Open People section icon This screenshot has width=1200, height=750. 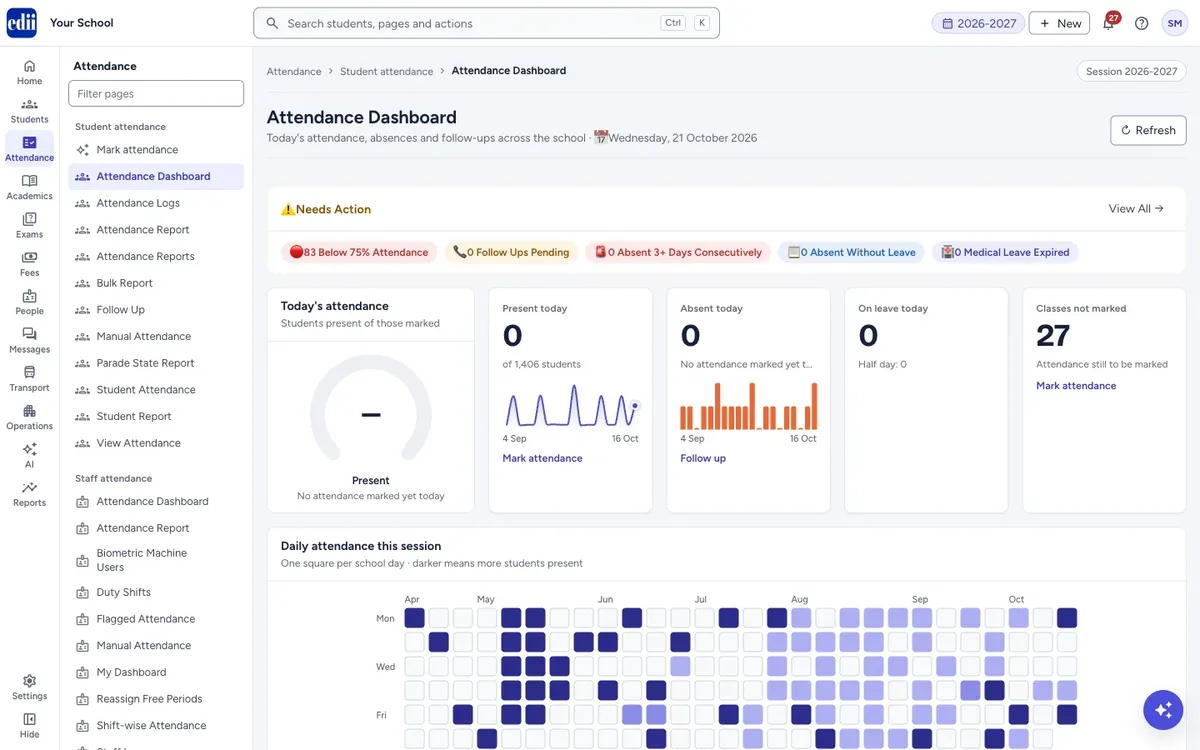(29, 302)
